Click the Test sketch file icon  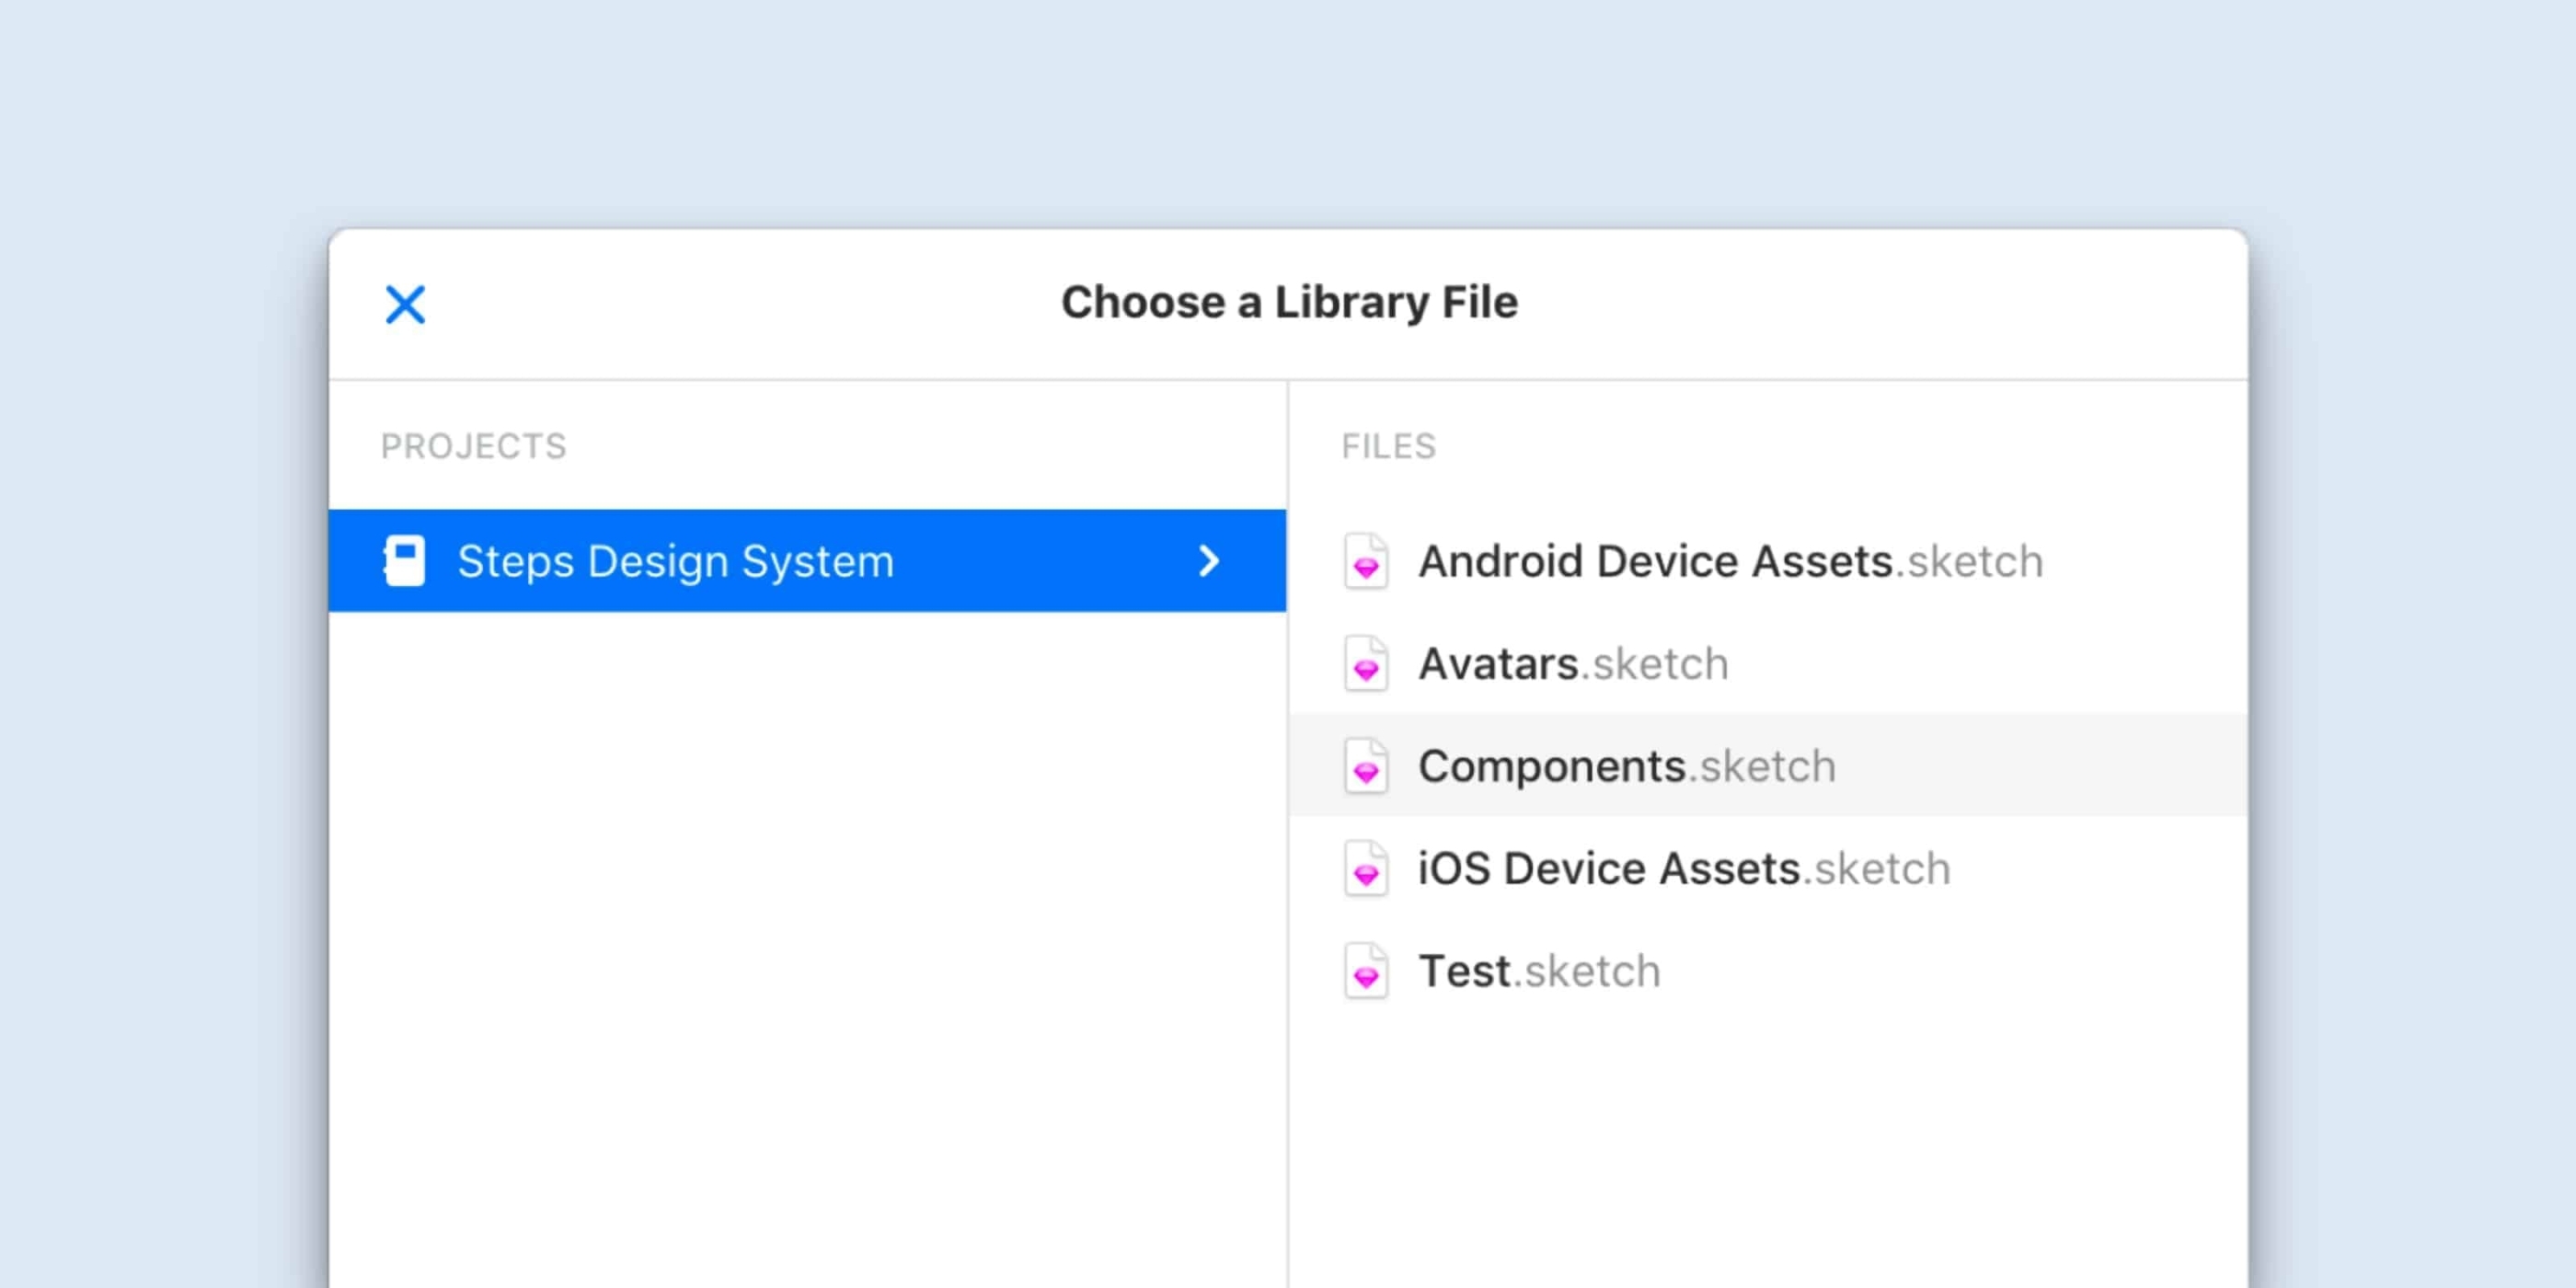(1366, 972)
